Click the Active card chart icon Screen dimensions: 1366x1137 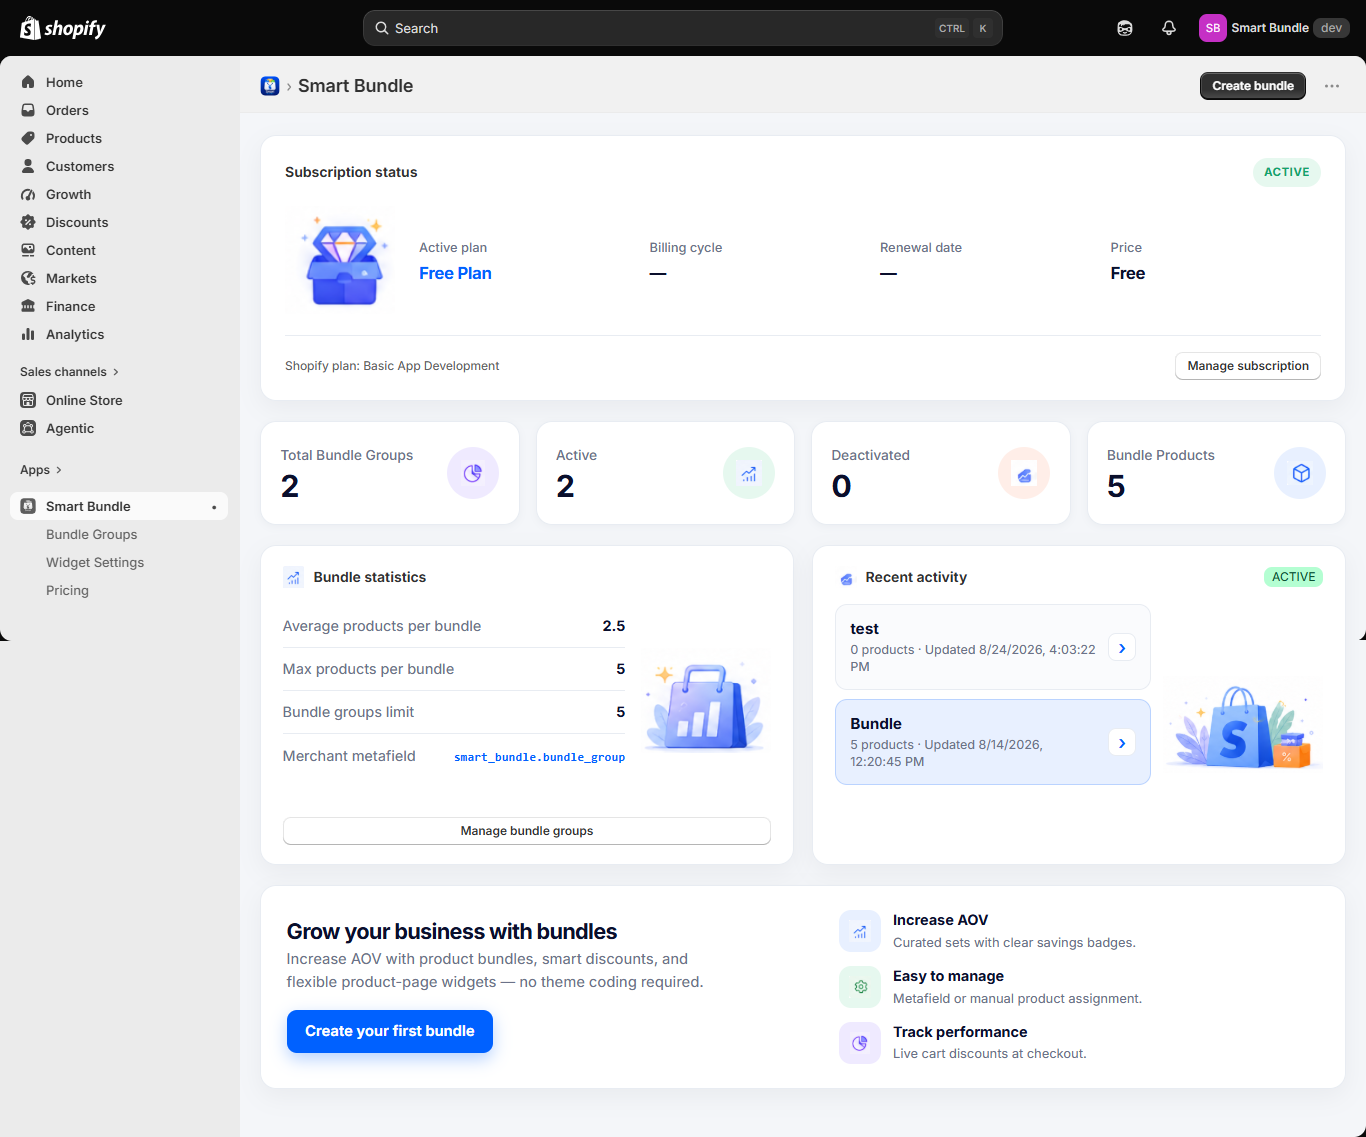point(749,473)
